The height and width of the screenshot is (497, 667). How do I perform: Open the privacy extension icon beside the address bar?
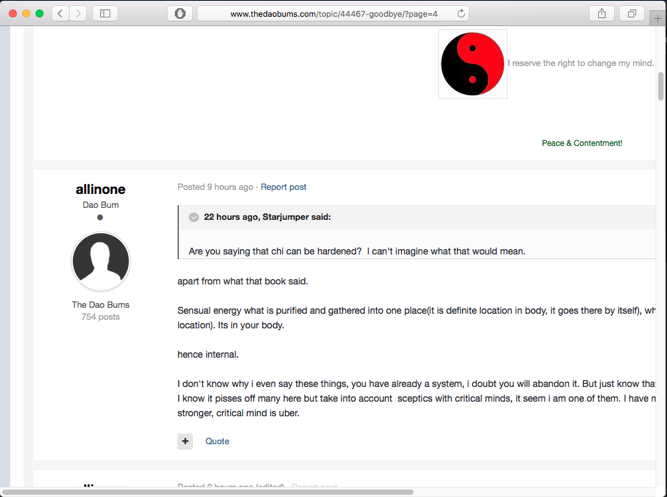(x=180, y=14)
